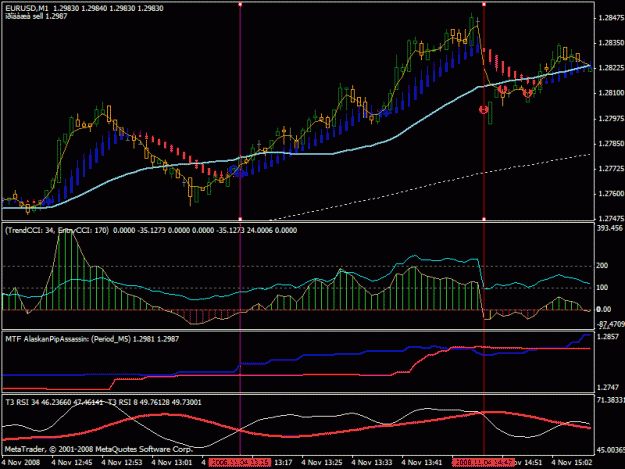Image resolution: width=625 pixels, height=469 pixels.
Task: Click price level 1.28225 on the axis
Action: click(x=610, y=68)
